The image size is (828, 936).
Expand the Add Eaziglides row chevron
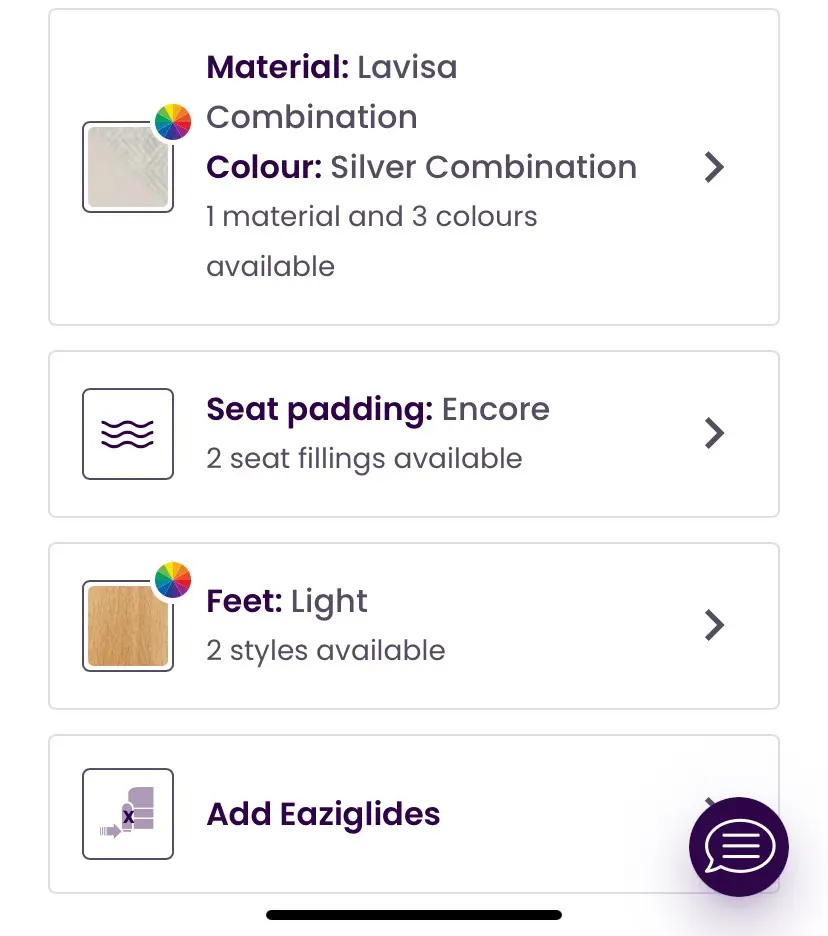[x=708, y=800]
